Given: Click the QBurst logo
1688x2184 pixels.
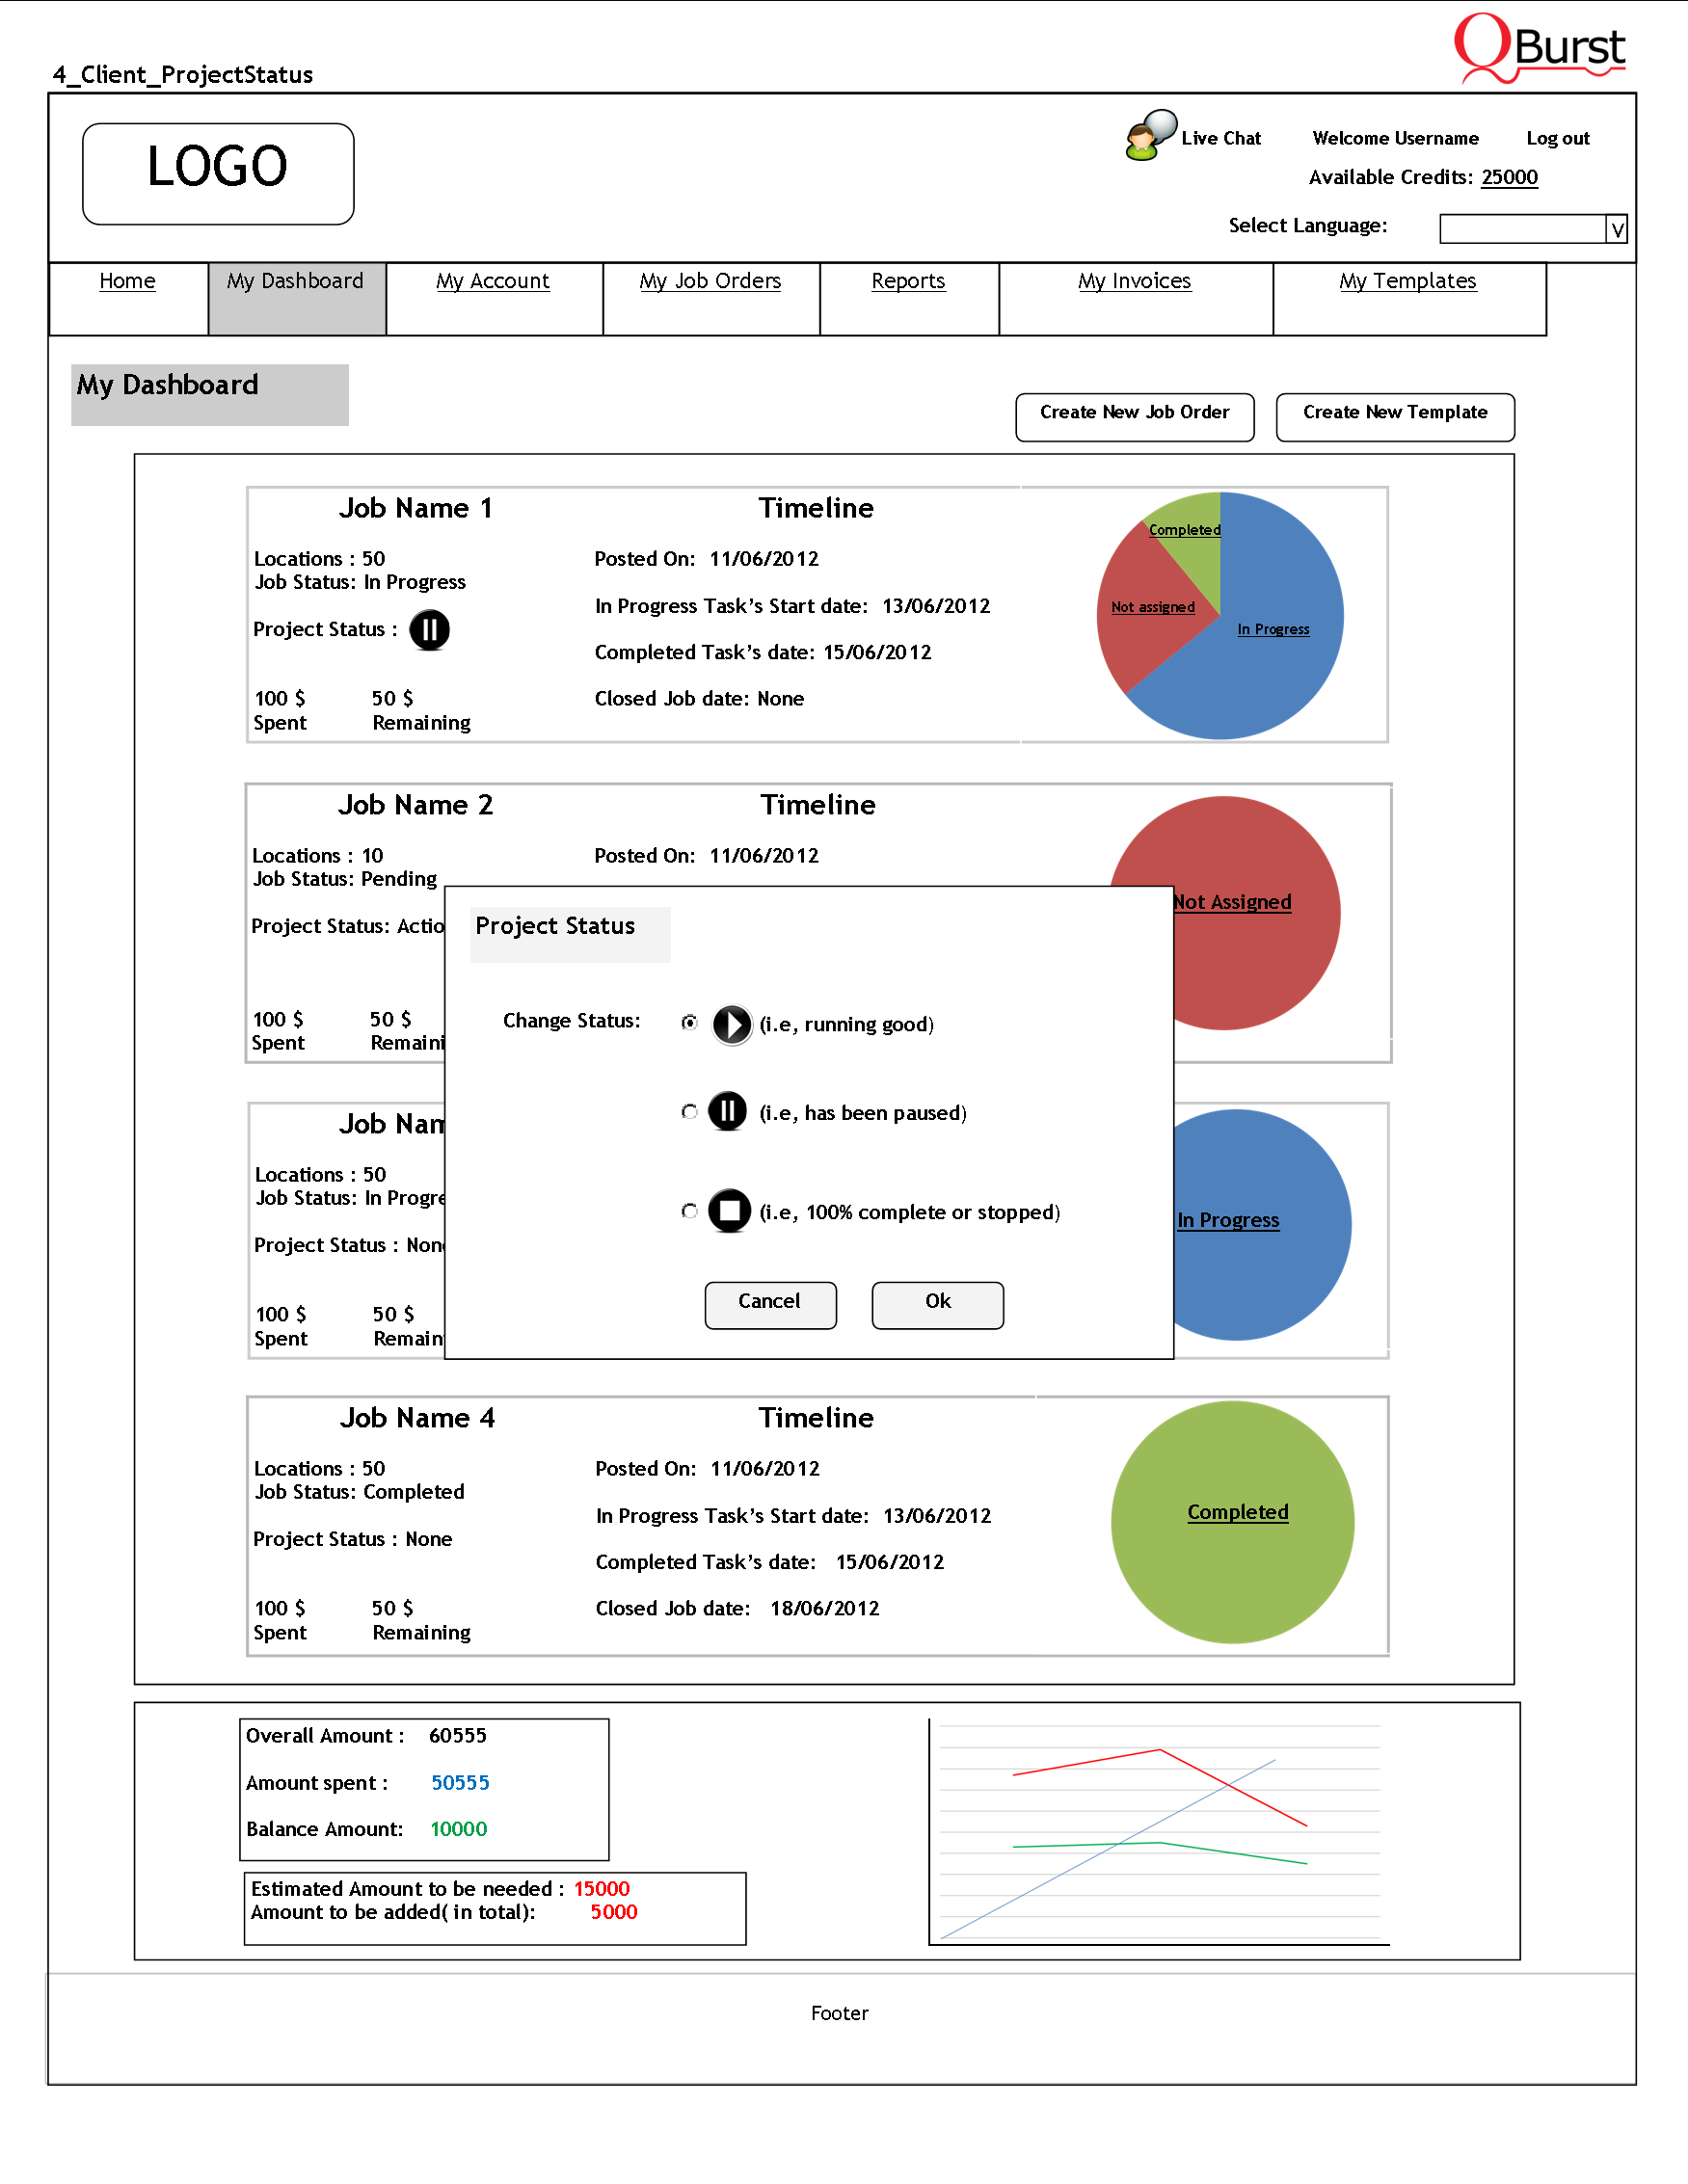Looking at the screenshot, I should click(1539, 48).
